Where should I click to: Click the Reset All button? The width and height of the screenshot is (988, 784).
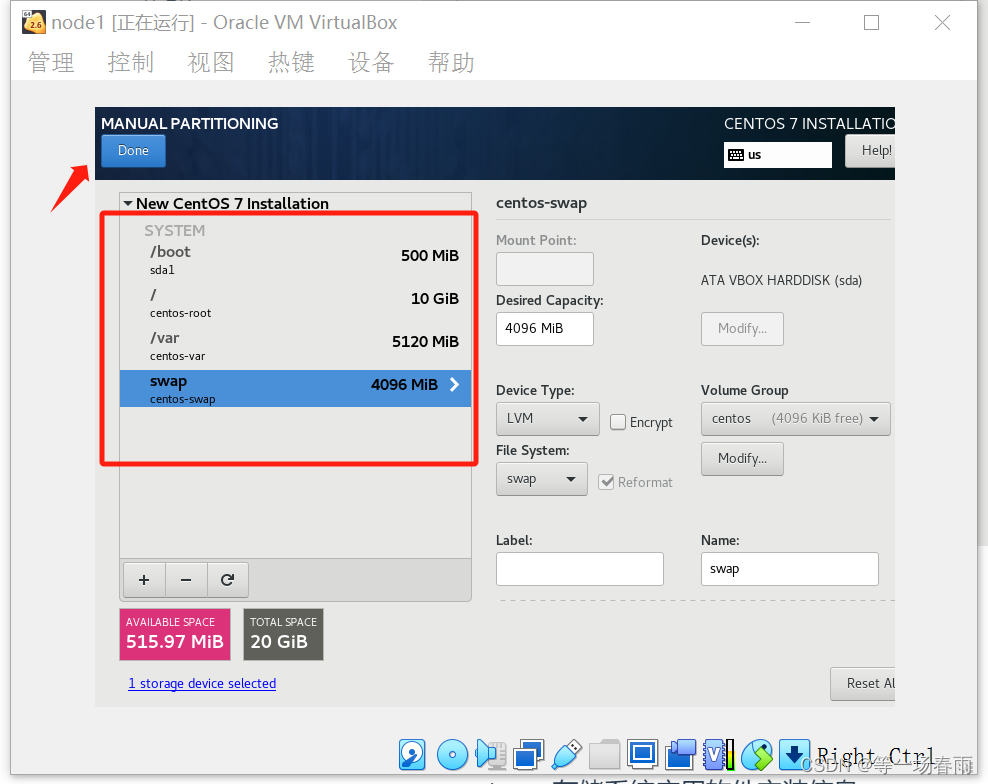(x=863, y=684)
